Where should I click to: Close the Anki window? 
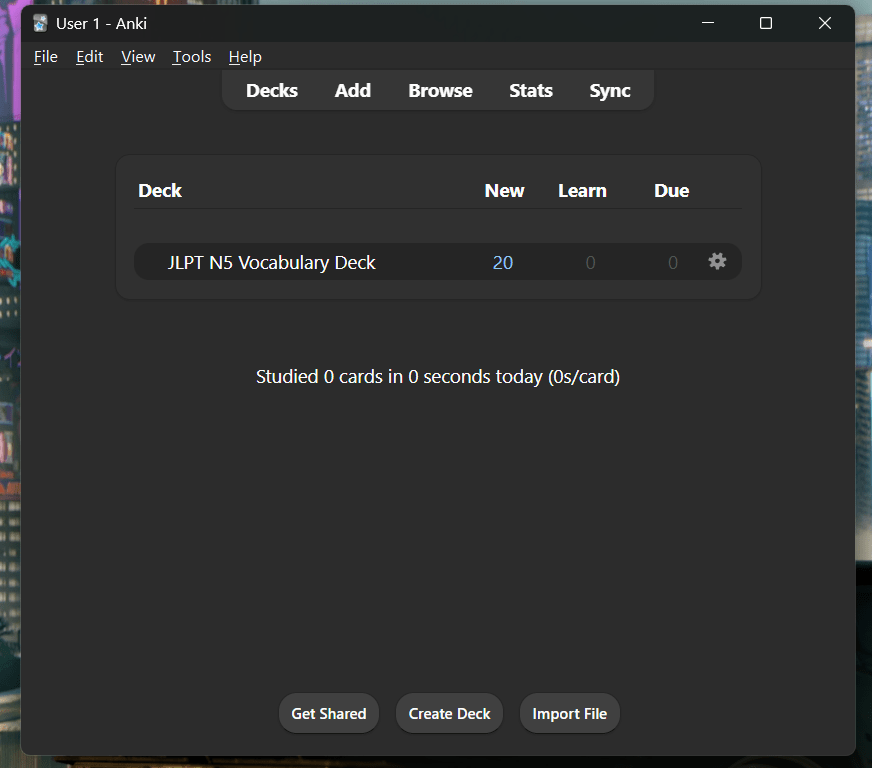tap(825, 23)
